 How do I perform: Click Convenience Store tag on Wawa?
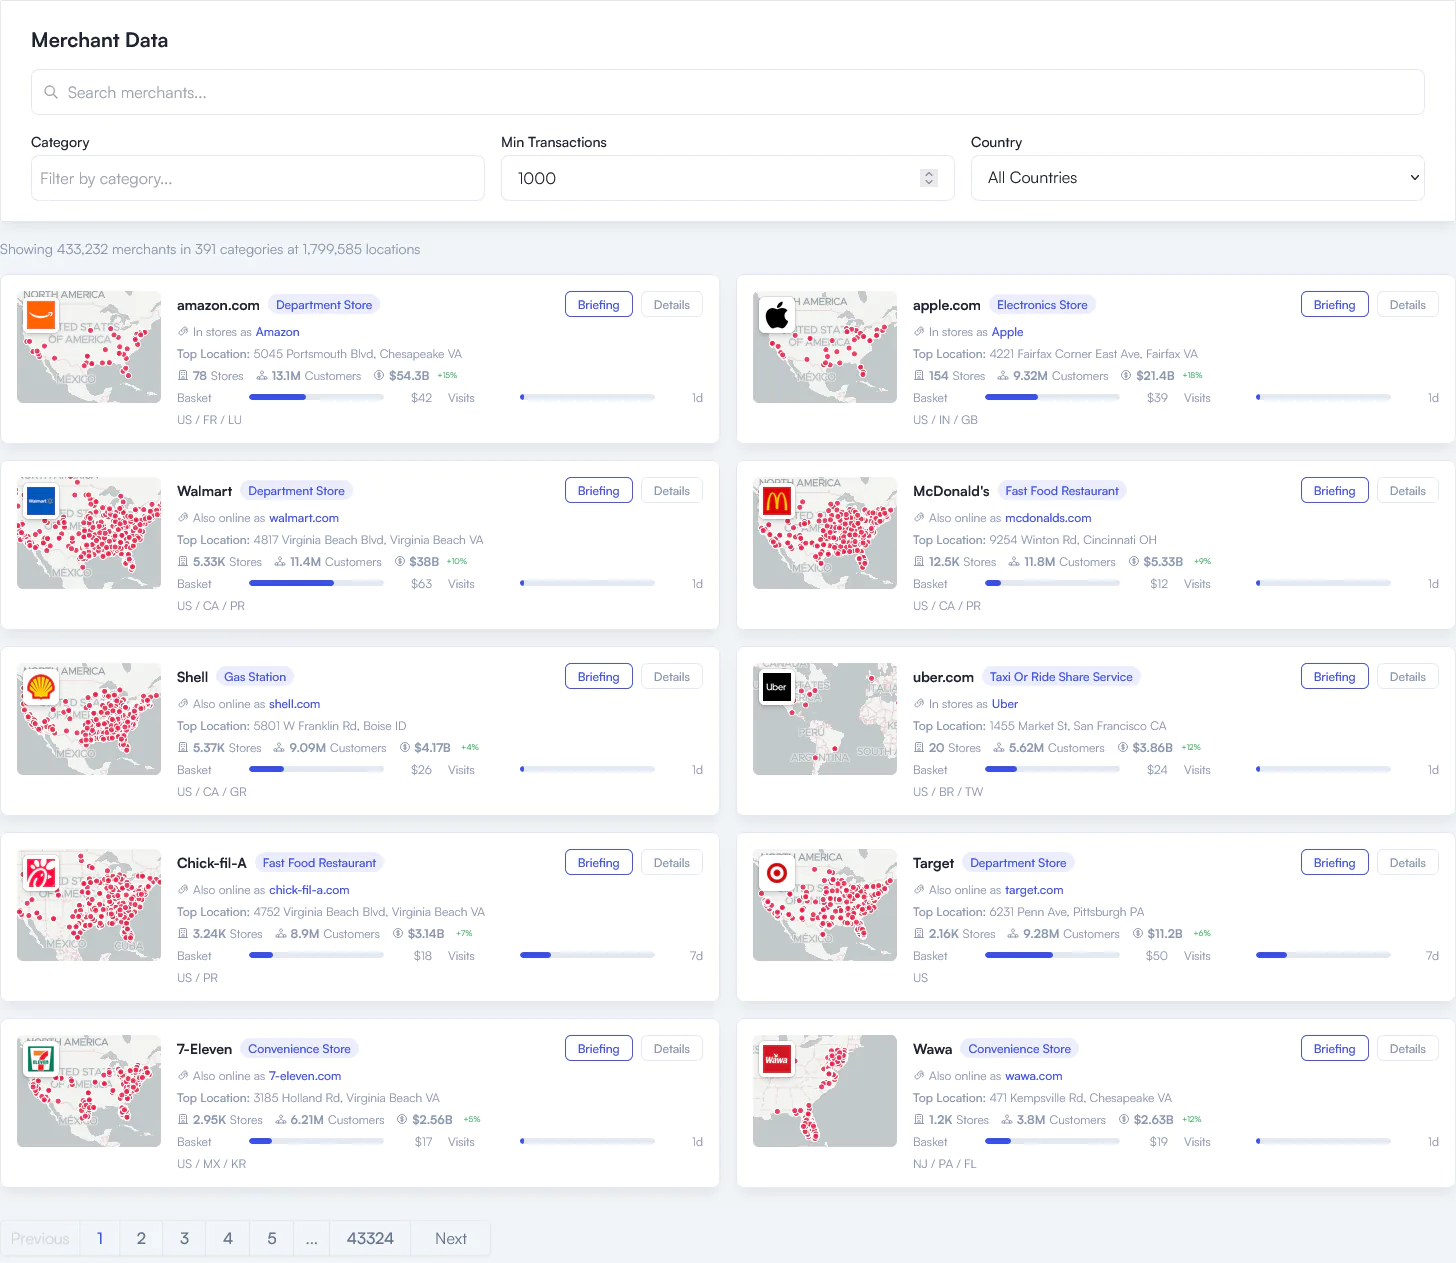(1019, 1049)
